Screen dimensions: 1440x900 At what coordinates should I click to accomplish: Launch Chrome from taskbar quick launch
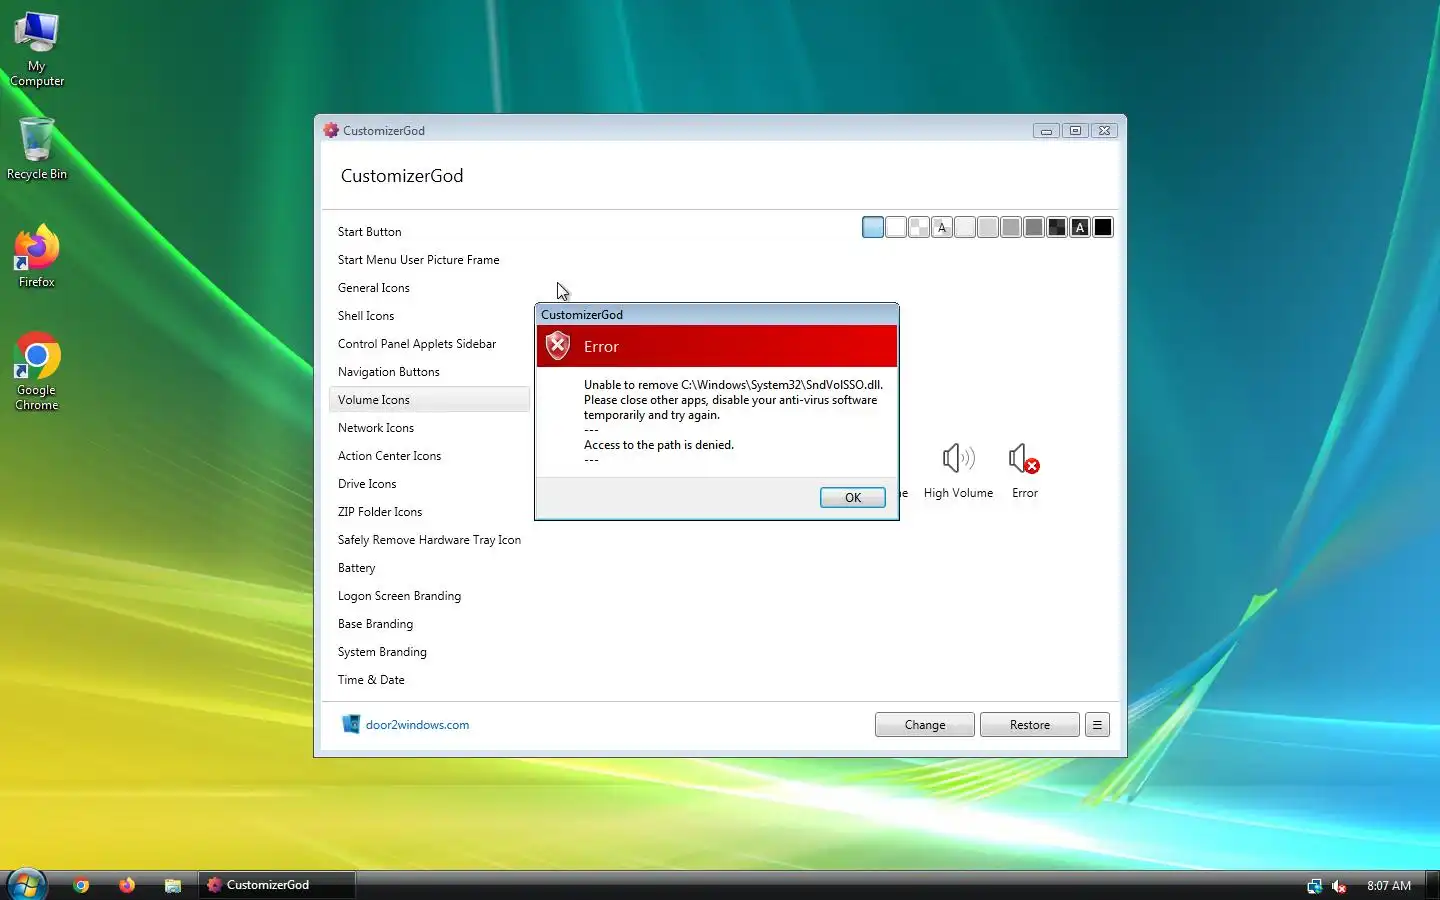coord(82,885)
